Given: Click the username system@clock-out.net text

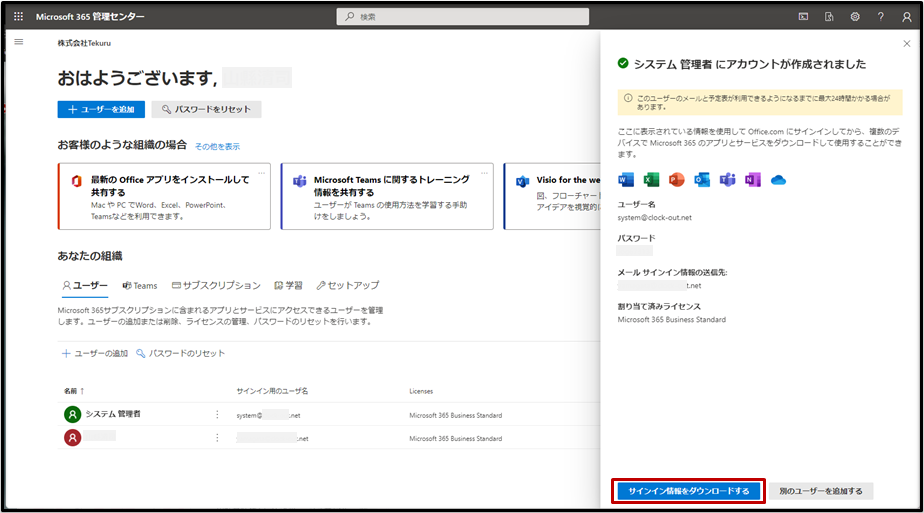Looking at the screenshot, I should point(654,217).
